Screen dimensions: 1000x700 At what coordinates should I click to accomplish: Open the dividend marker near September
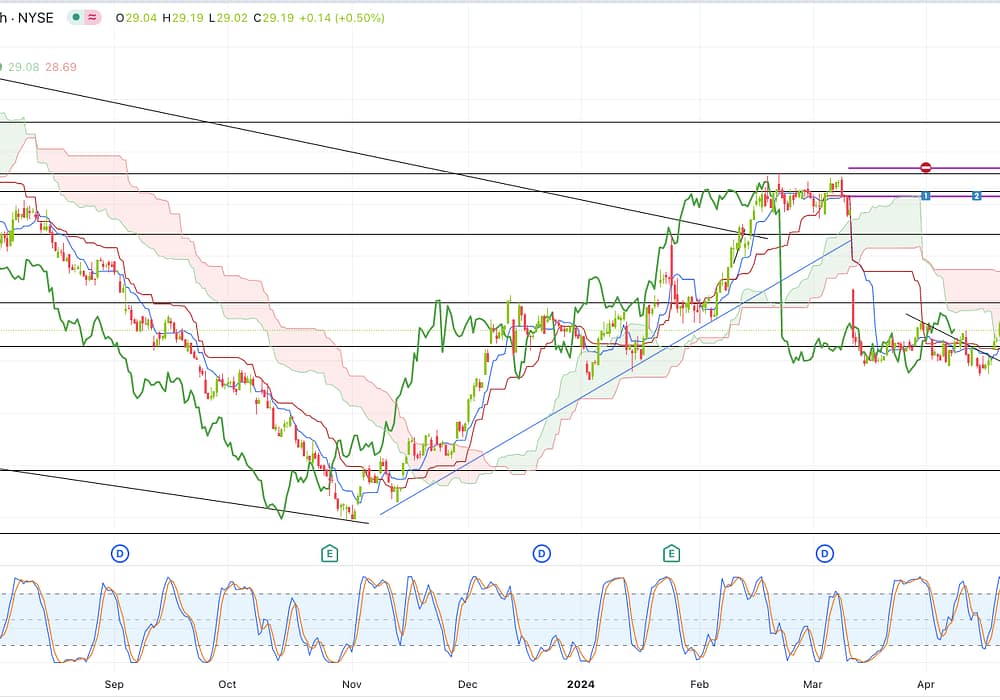120,553
